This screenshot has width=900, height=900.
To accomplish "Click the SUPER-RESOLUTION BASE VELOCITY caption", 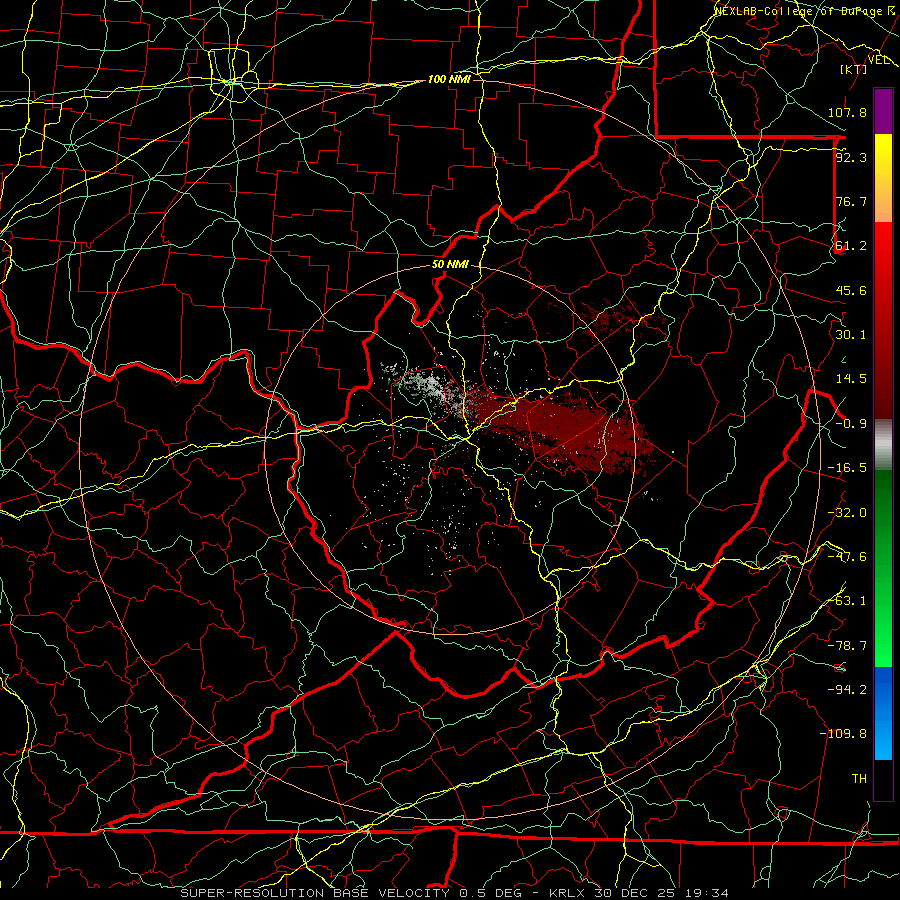I will point(315,893).
